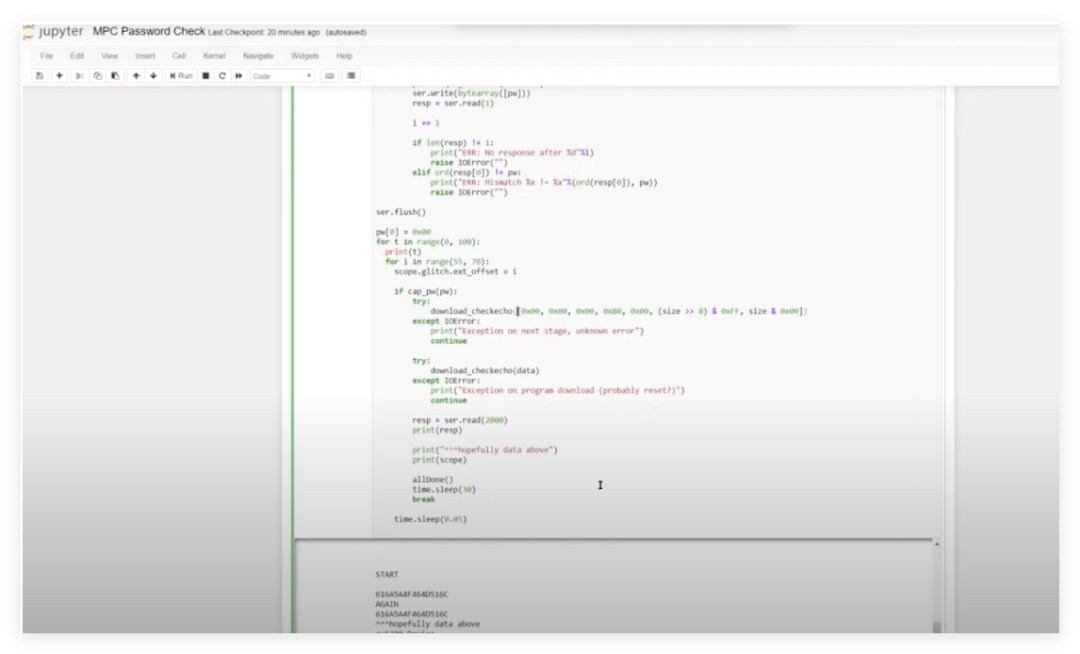Interrupt the kernel with stop icon
The height and width of the screenshot is (654, 1080).
pyautogui.click(x=206, y=76)
